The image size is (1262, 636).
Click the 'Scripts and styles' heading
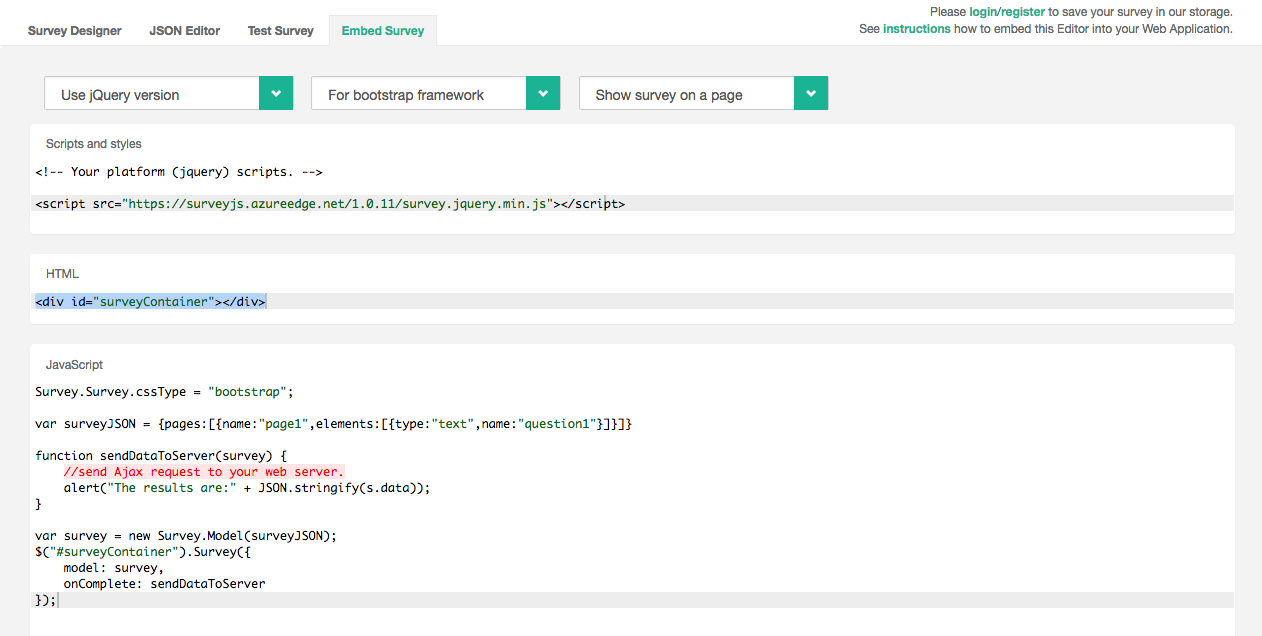tap(94, 144)
